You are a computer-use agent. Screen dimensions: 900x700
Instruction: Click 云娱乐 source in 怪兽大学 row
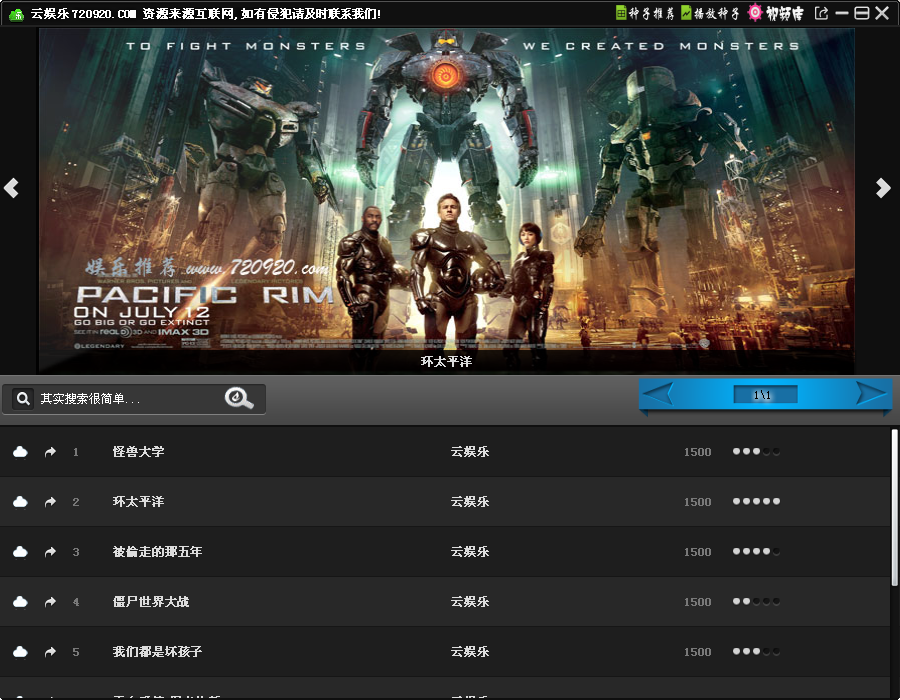pyautogui.click(x=470, y=452)
